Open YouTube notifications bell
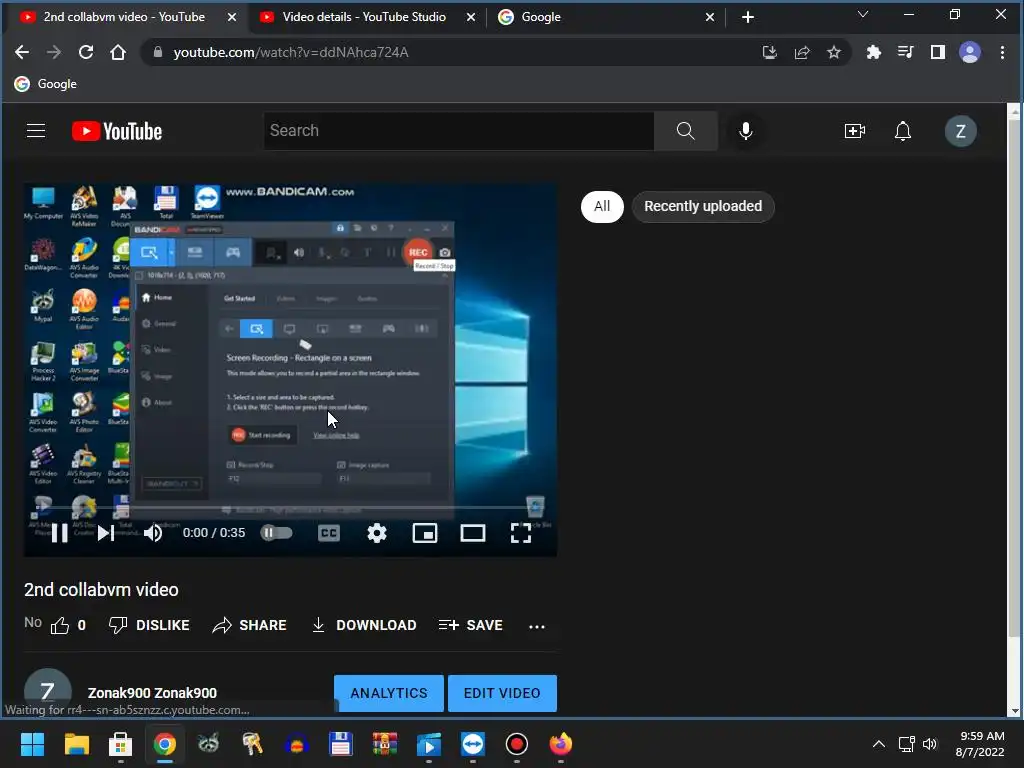The height and width of the screenshot is (768, 1024). [903, 131]
